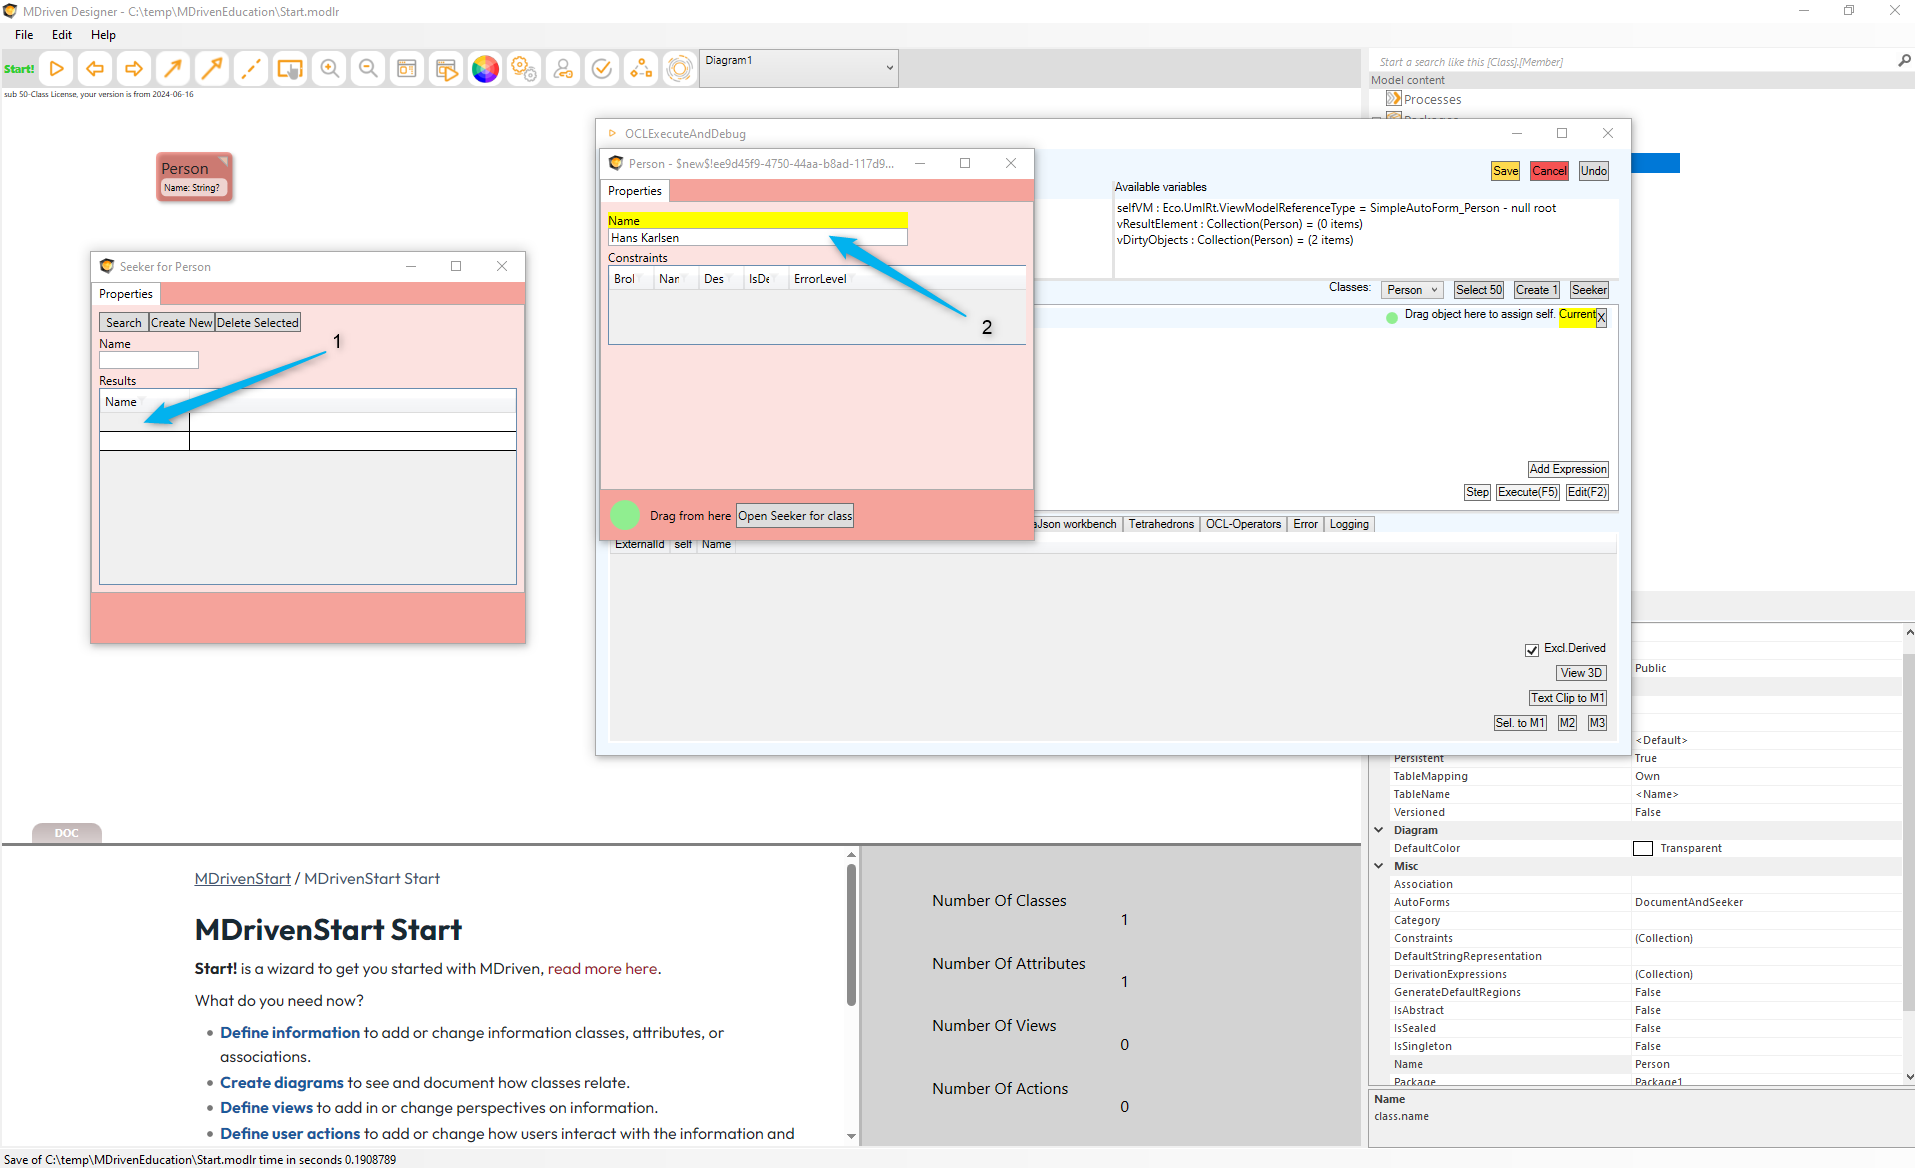This screenshot has width=1915, height=1168.
Task: Switch to the OCL-Operators tab
Action: click(1242, 524)
